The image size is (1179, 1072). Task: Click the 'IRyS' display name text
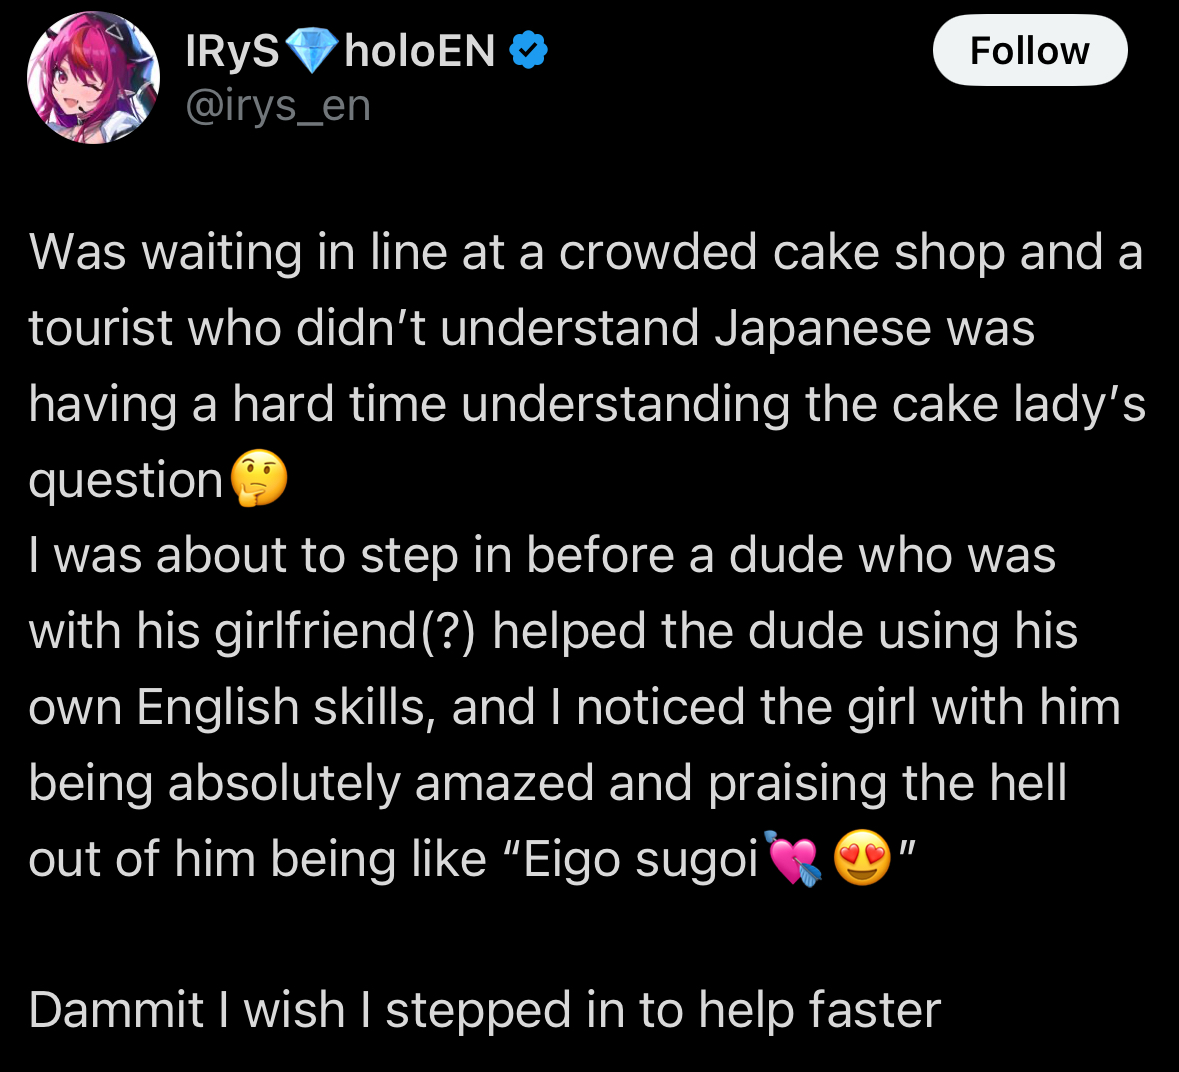coord(232,51)
